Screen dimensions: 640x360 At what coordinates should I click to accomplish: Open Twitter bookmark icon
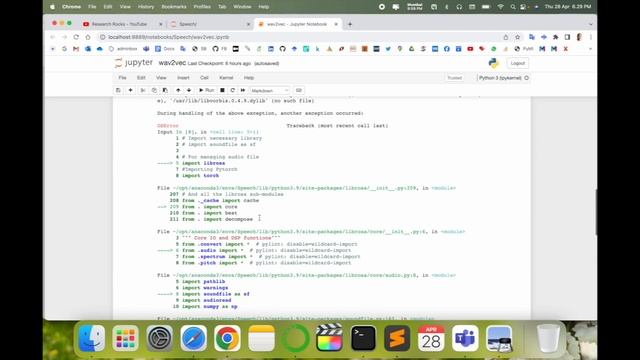tap(388, 49)
